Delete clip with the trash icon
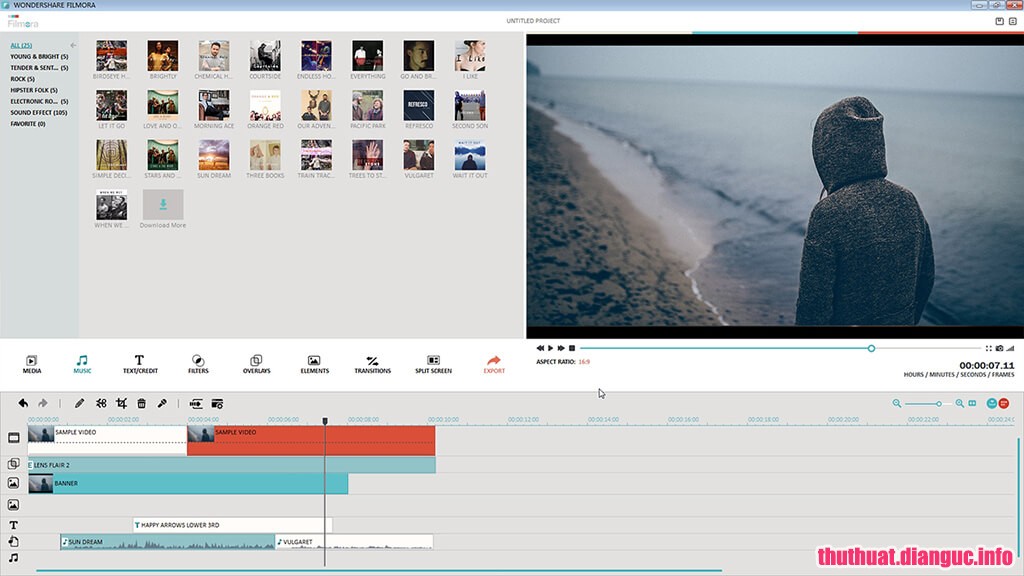Viewport: 1024px width, 576px height. pyautogui.click(x=143, y=404)
